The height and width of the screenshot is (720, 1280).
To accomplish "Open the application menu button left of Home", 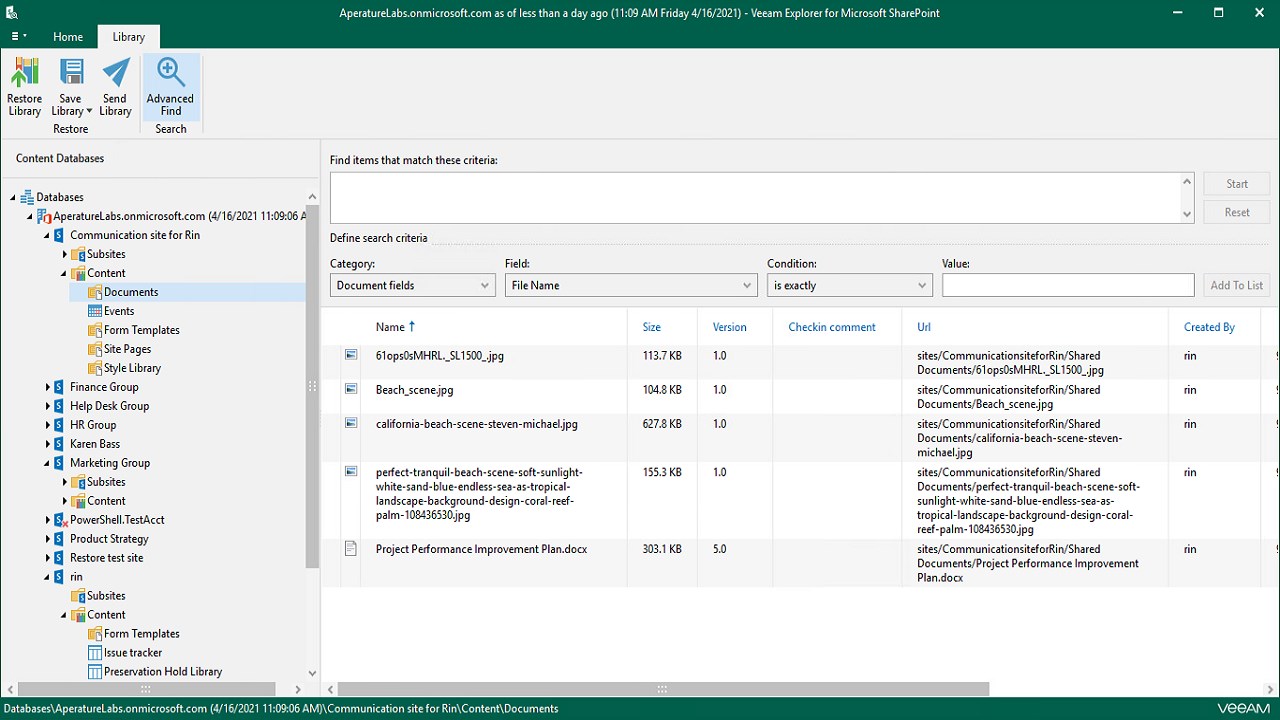I will point(19,37).
